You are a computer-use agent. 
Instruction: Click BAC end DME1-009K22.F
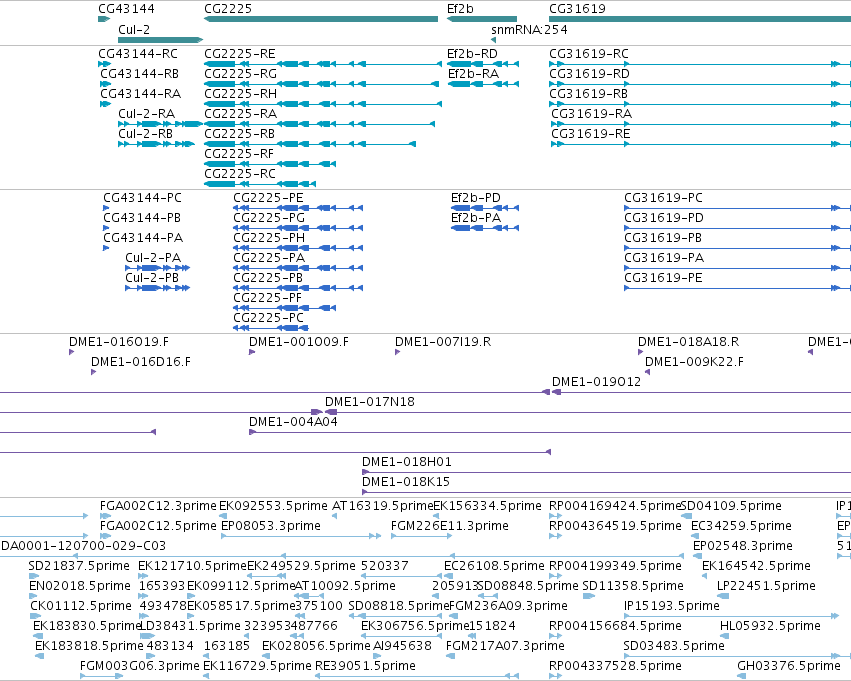[x=694, y=362]
